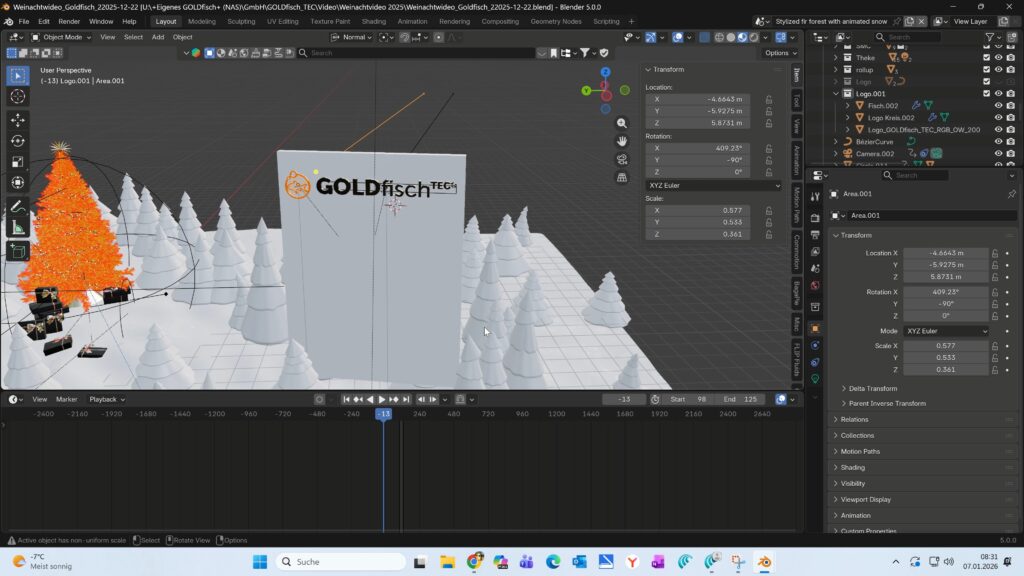Expand Logo Kreis.002 tree item

coord(848,118)
